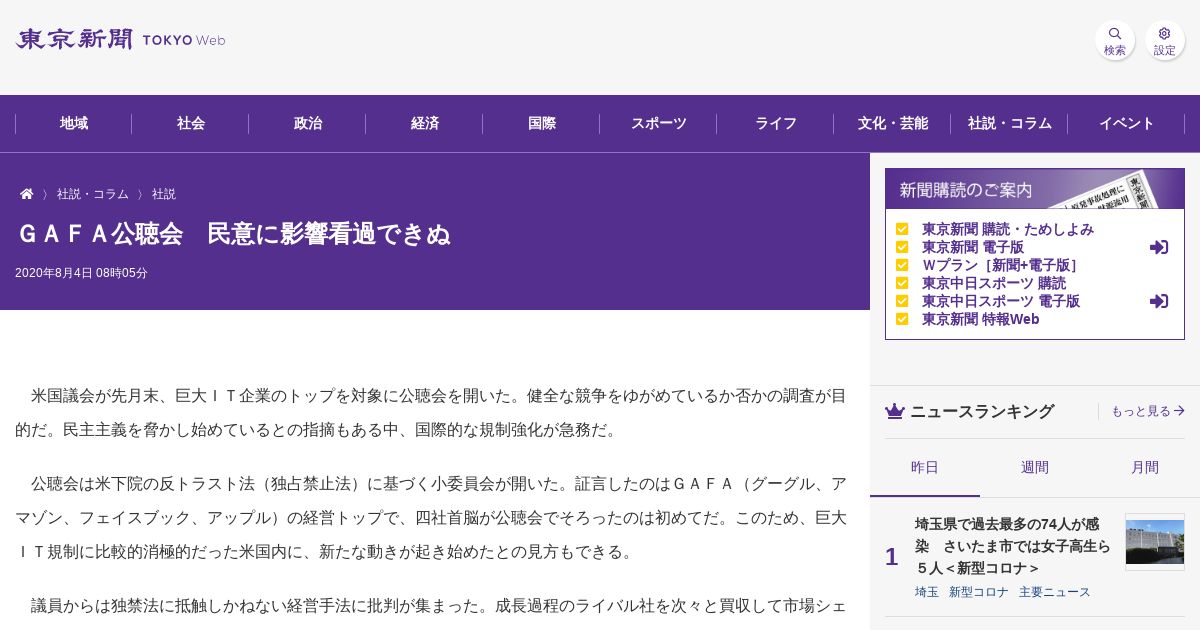Viewport: 1200px width, 630px height.
Task: Open the 設定 settings gear icon
Action: click(1165, 40)
